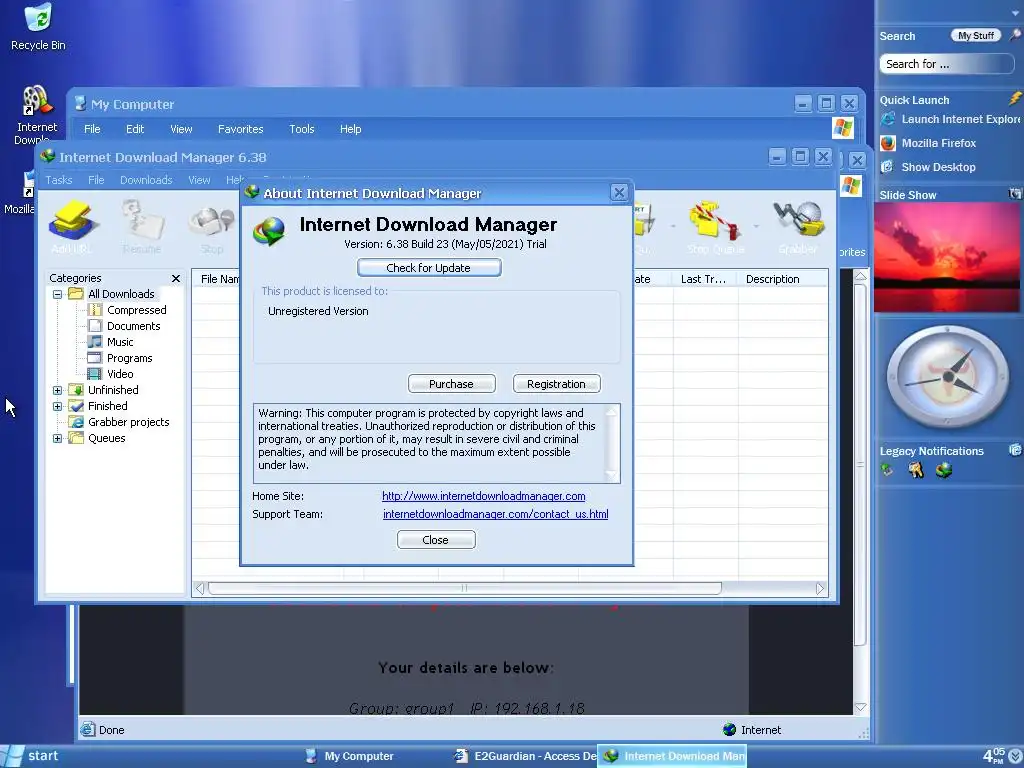This screenshot has width=1024, height=768.
Task: Select the All Downloads folder
Action: [121, 294]
